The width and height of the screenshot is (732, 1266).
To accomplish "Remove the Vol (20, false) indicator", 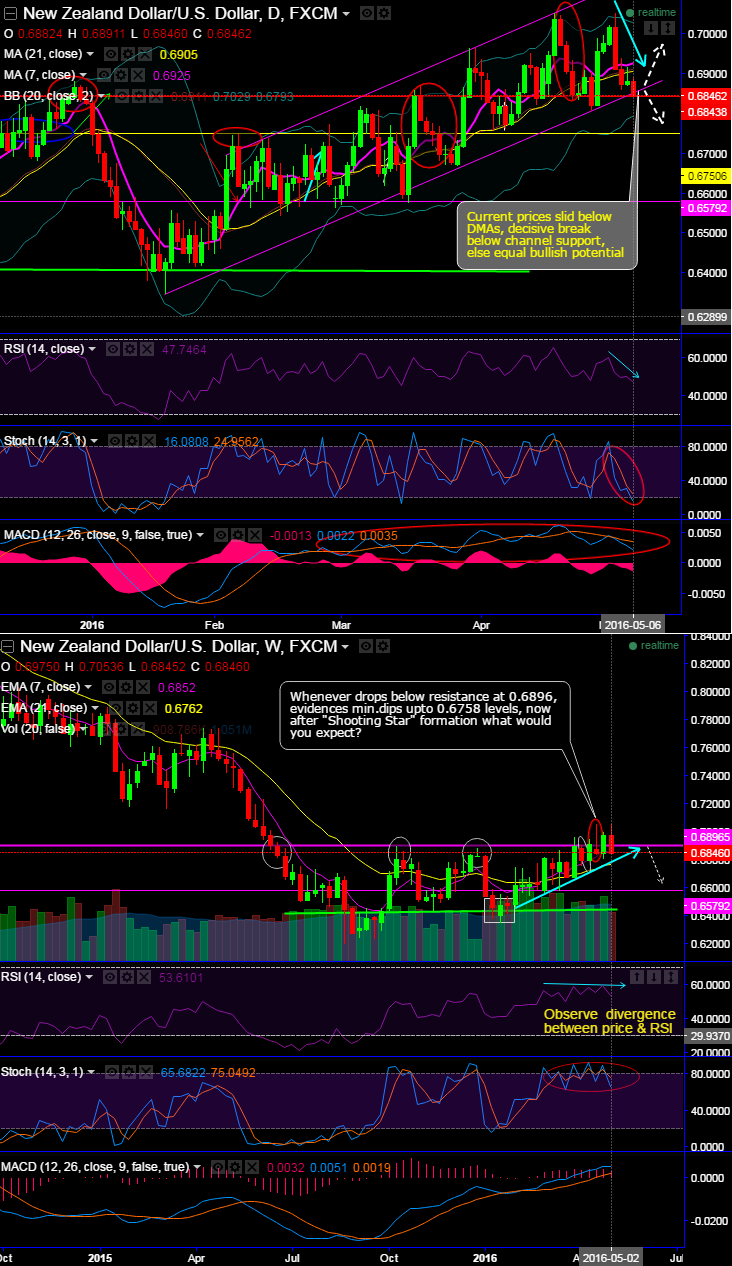I will click(138, 729).
